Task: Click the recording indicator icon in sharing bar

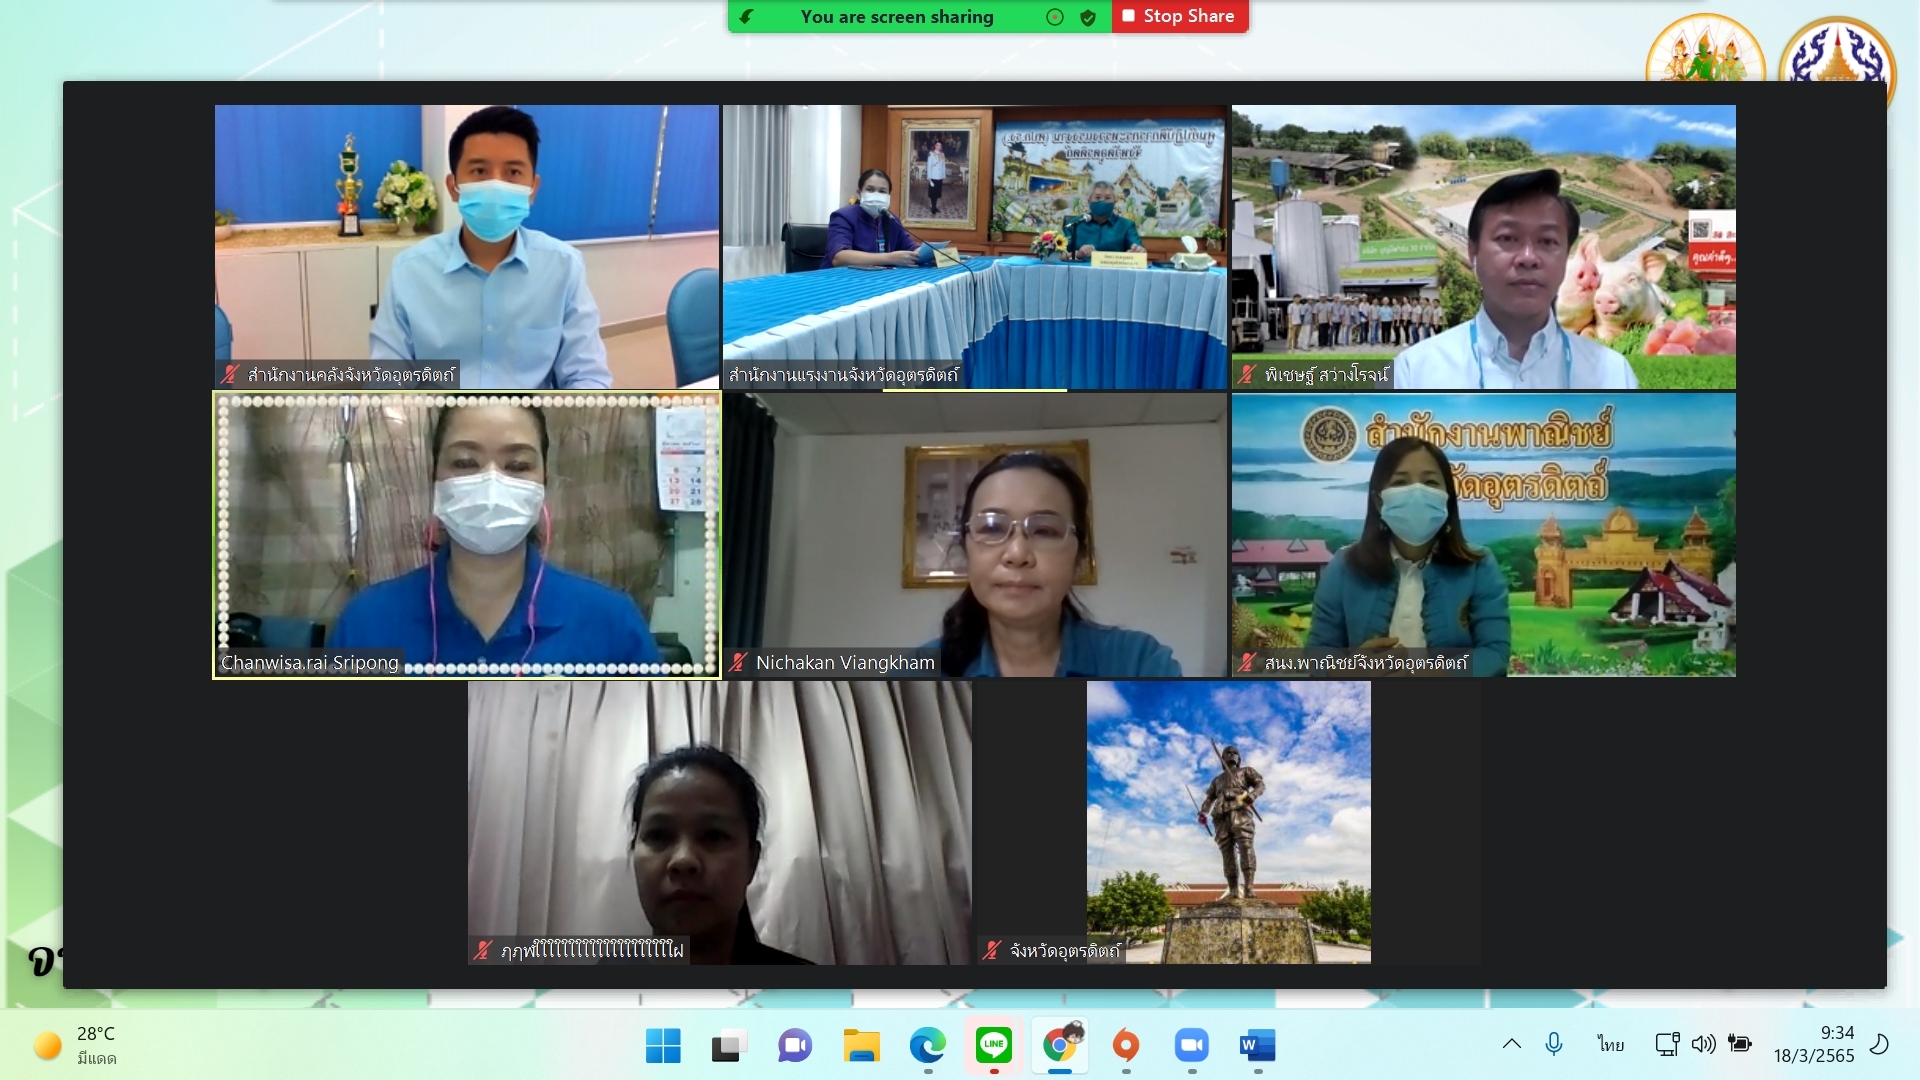Action: (1054, 17)
